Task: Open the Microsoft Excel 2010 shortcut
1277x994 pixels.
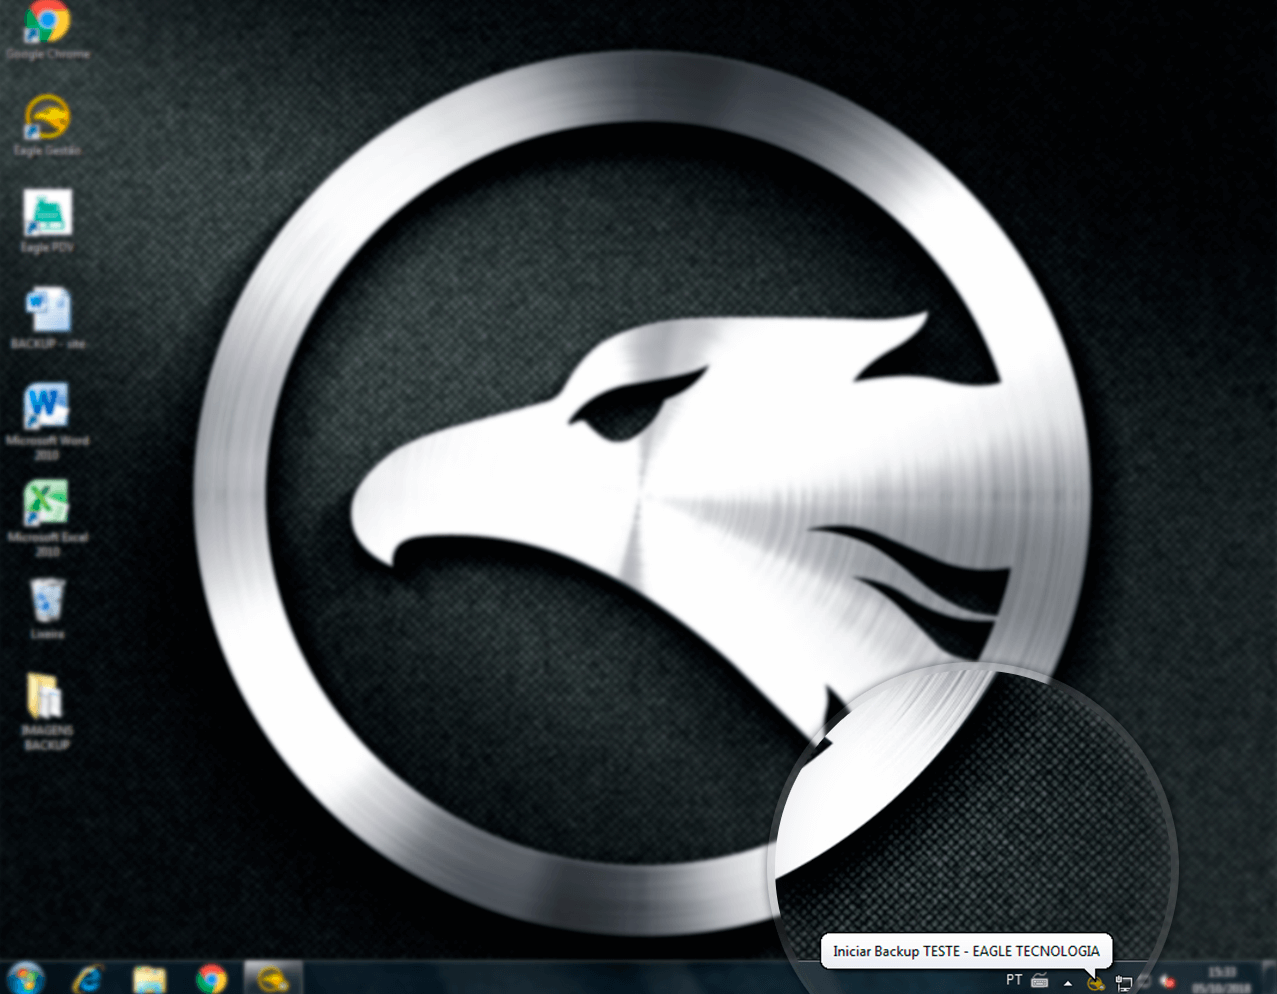Action: click(47, 517)
